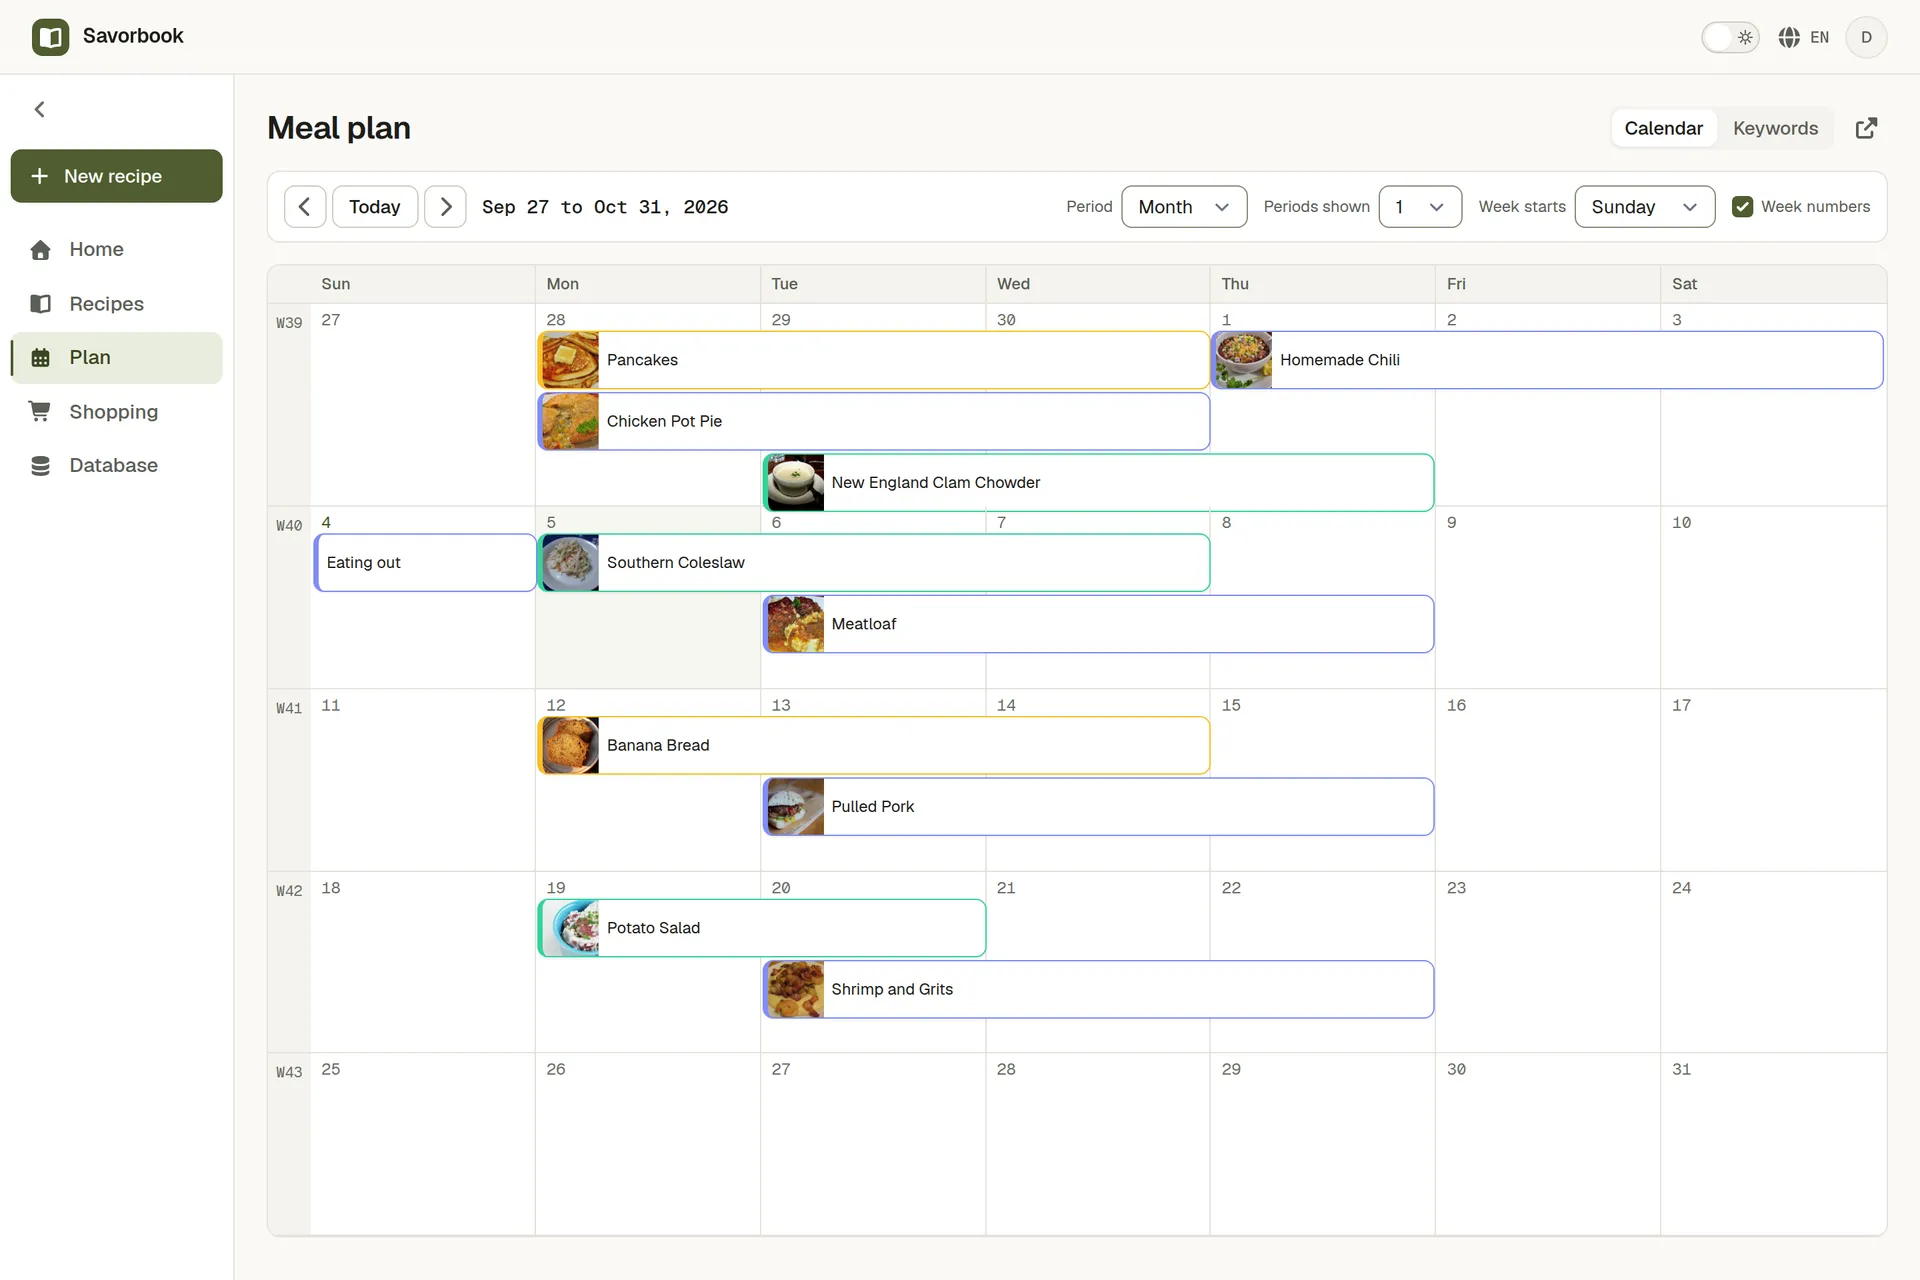Open Potato Salad meal entry
The height and width of the screenshot is (1280, 1920).
click(762, 928)
